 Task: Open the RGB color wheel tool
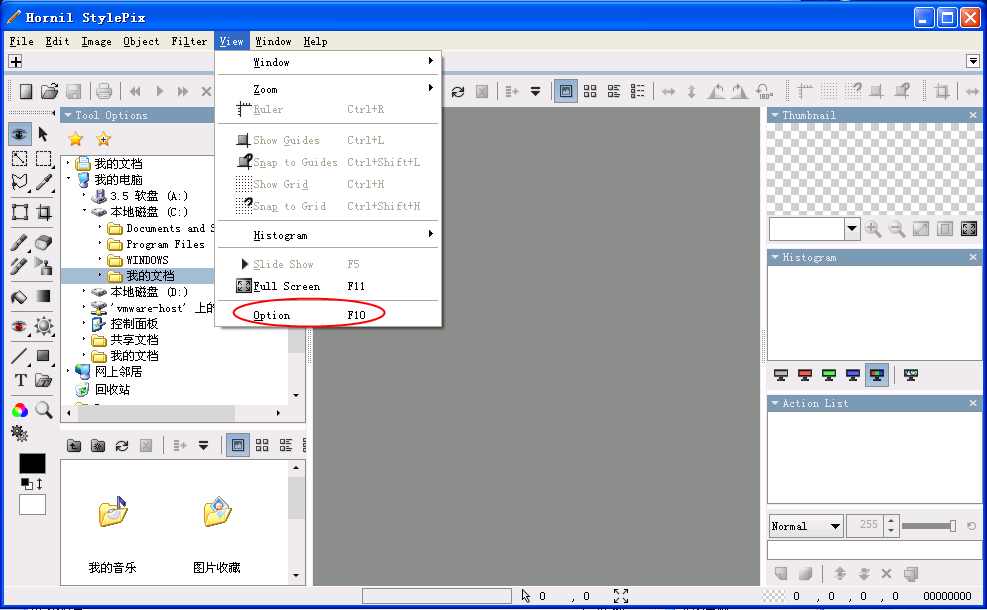click(20, 410)
